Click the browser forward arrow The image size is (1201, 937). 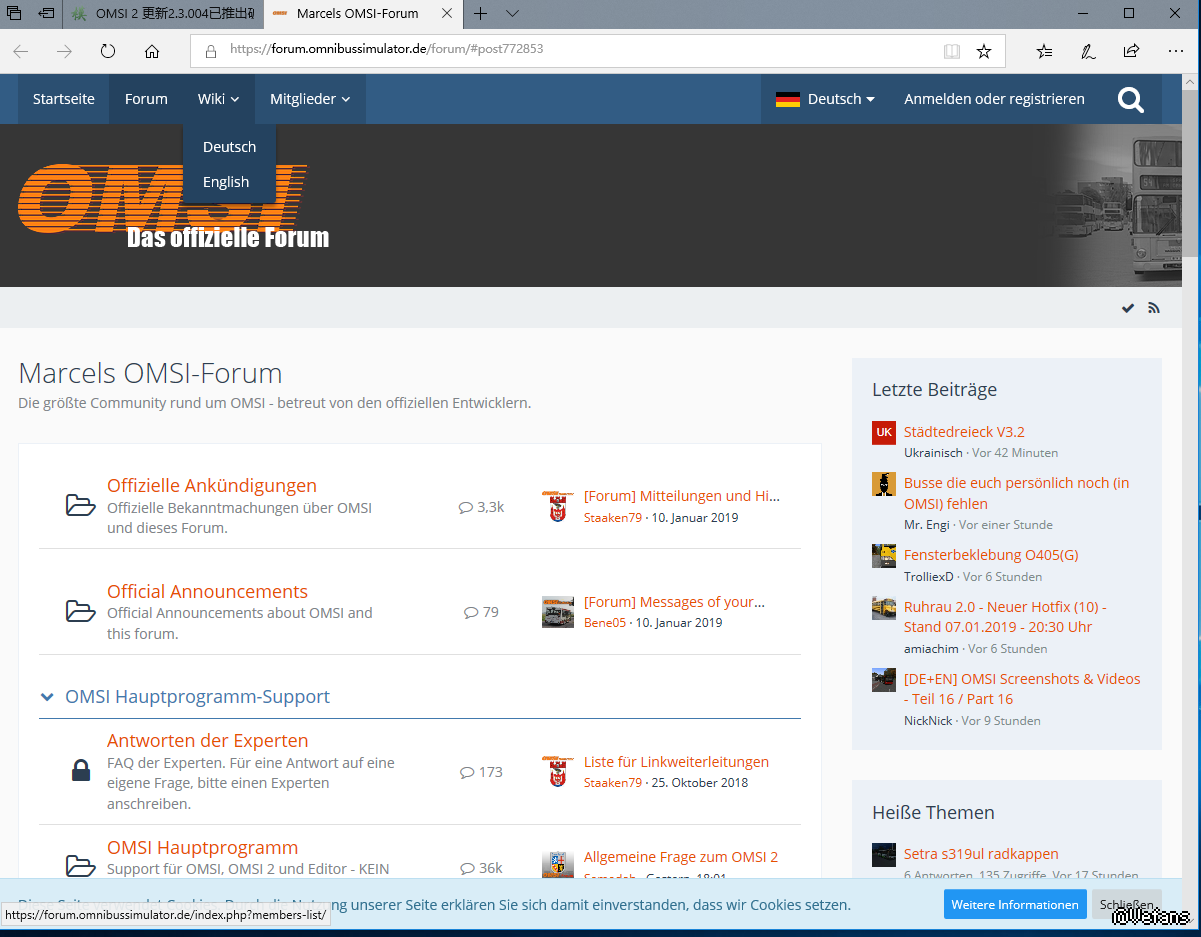[x=65, y=51]
